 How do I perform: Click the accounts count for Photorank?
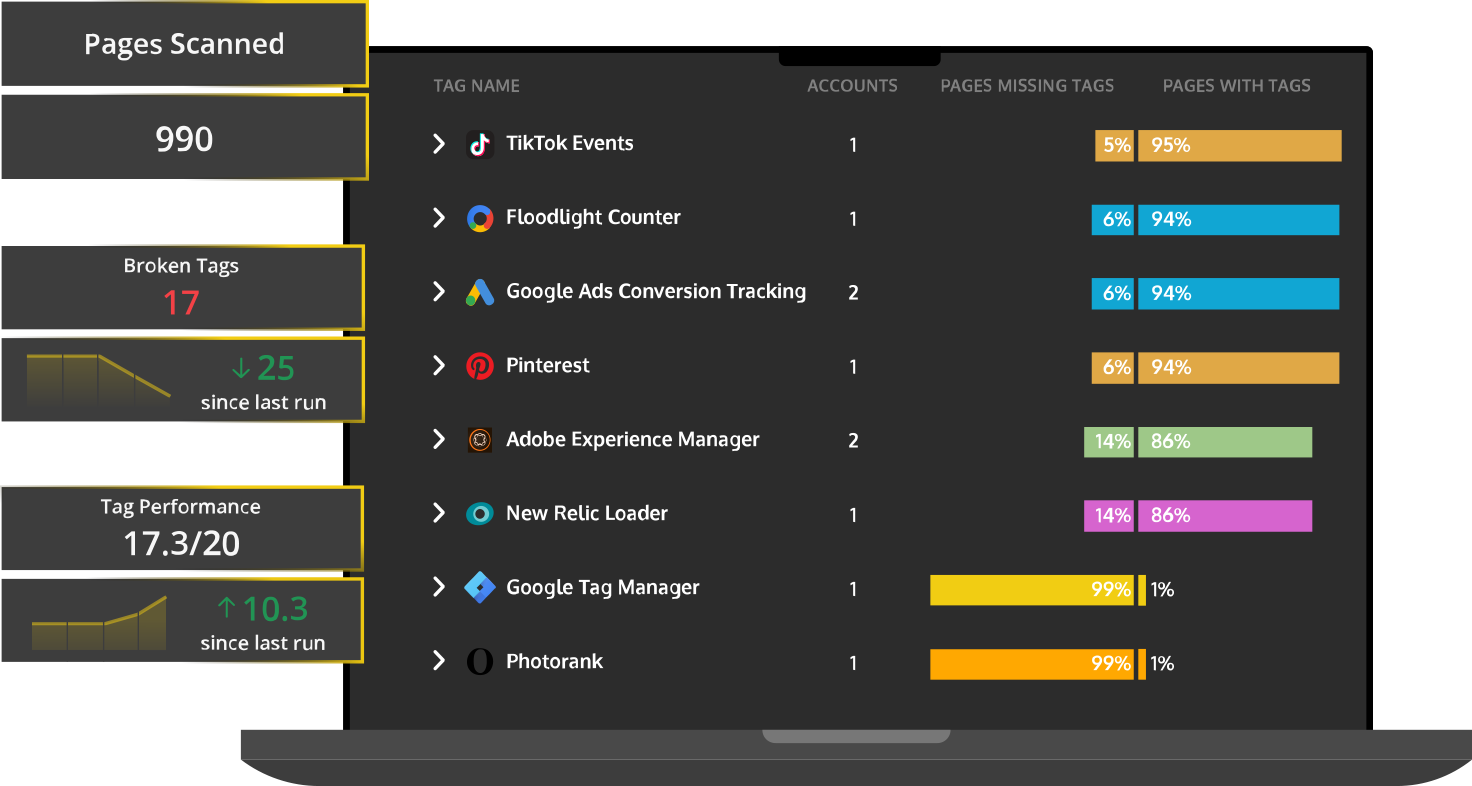point(853,663)
